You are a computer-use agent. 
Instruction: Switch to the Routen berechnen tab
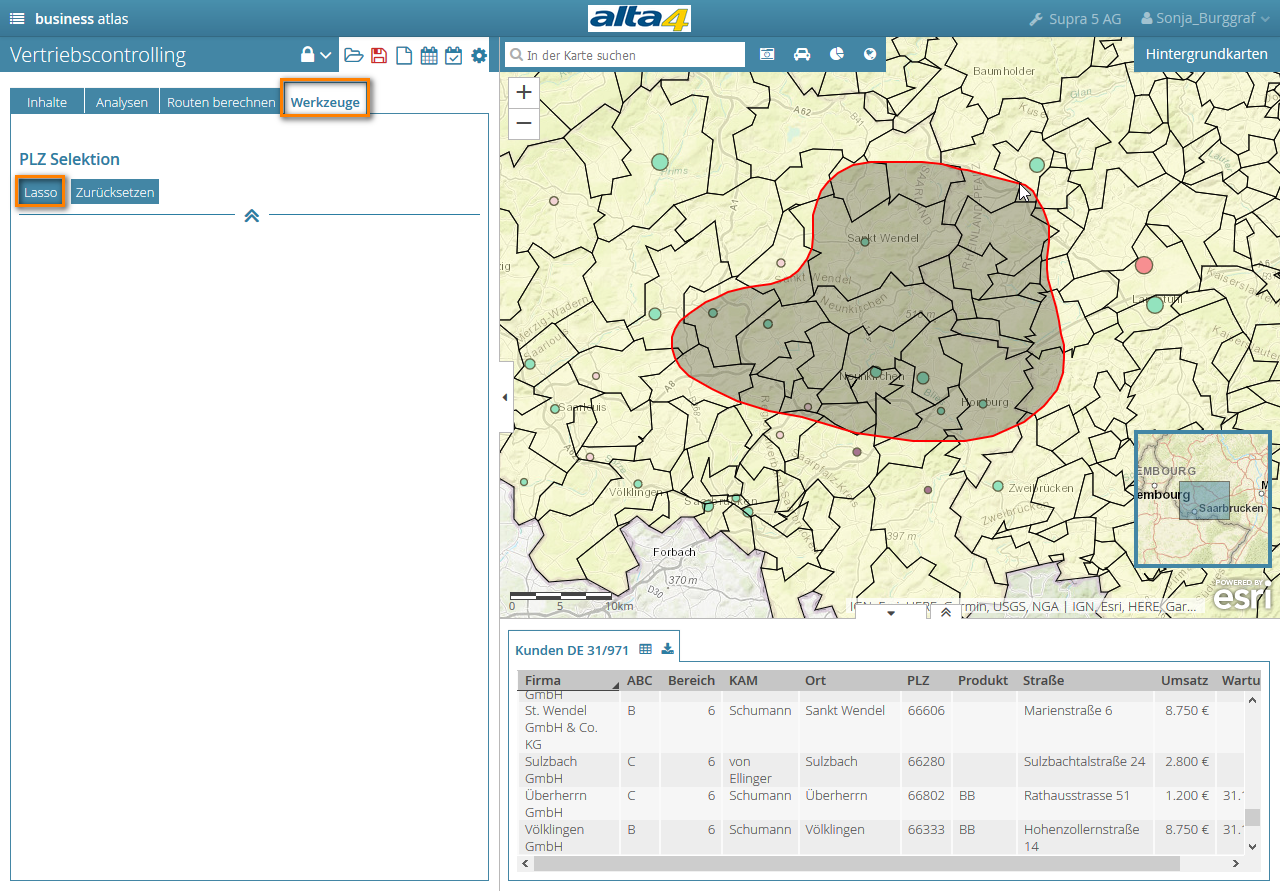(x=221, y=102)
